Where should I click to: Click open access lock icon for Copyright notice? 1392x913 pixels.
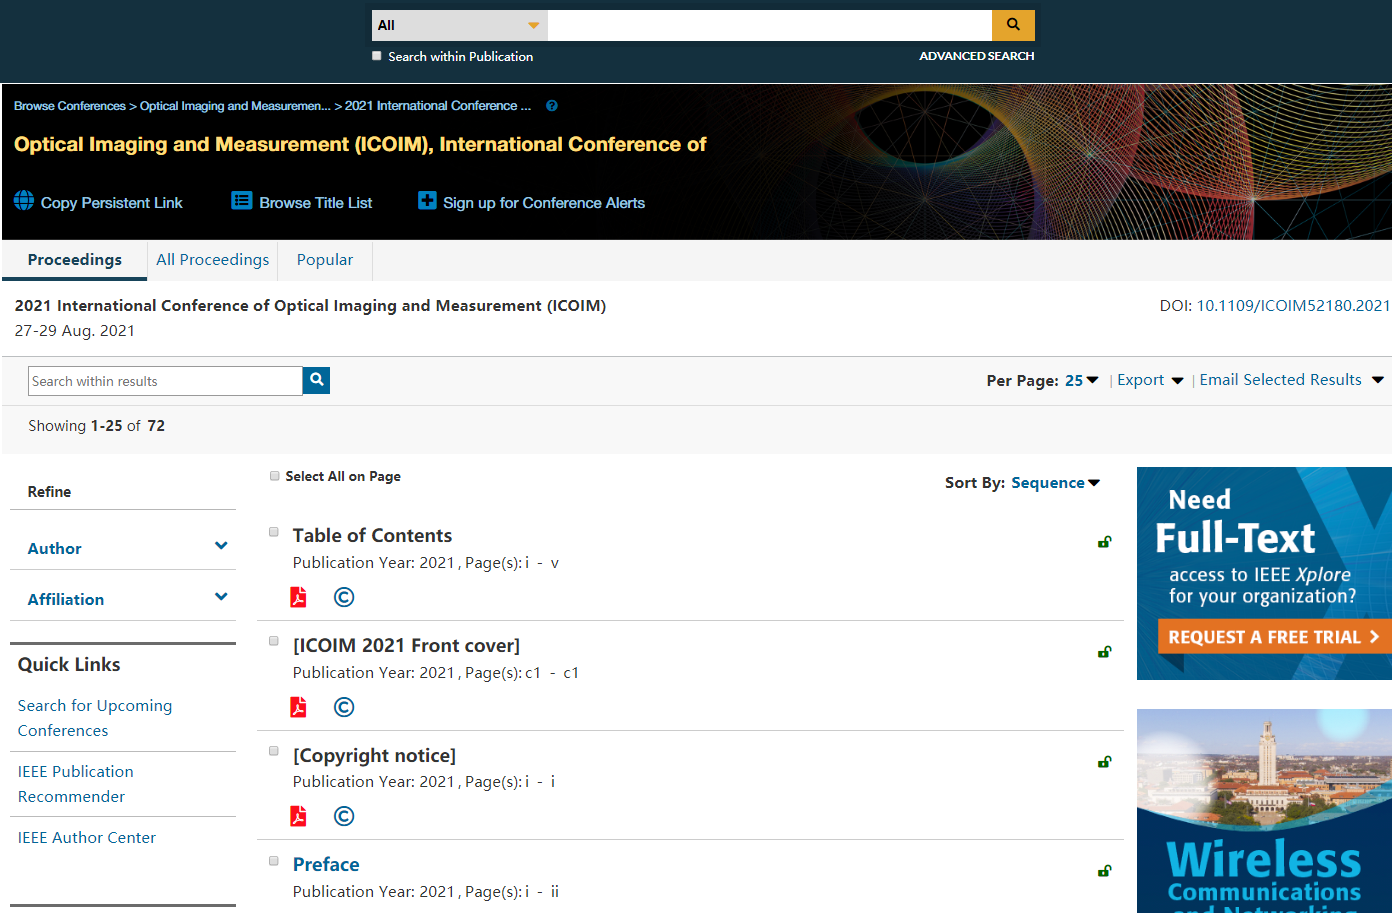pyautogui.click(x=1105, y=762)
